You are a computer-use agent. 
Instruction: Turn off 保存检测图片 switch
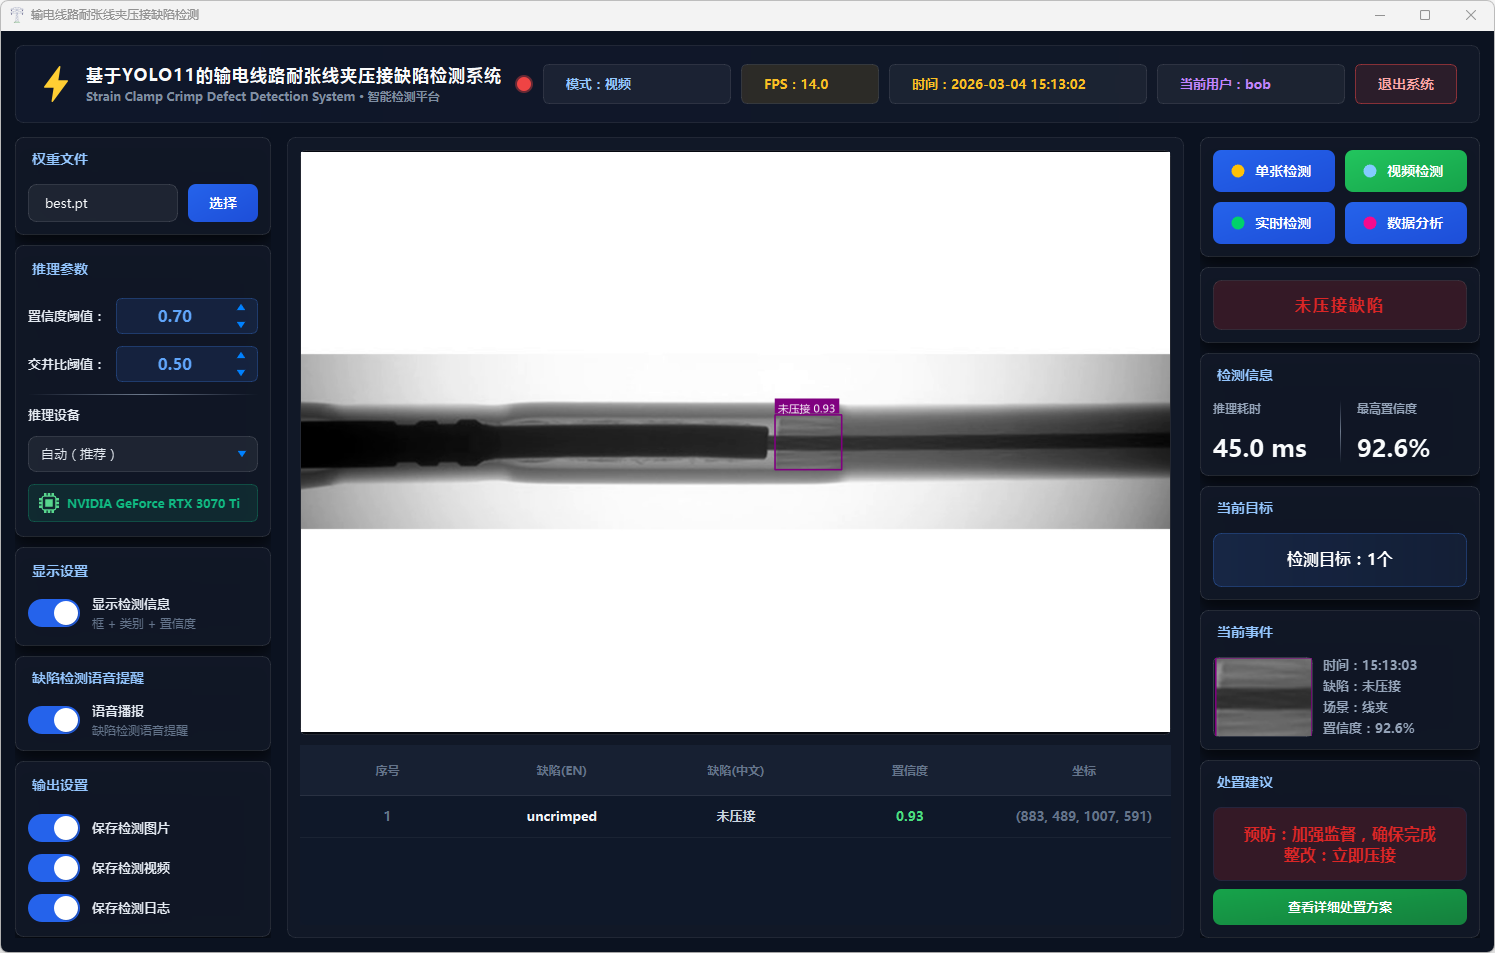tap(54, 828)
